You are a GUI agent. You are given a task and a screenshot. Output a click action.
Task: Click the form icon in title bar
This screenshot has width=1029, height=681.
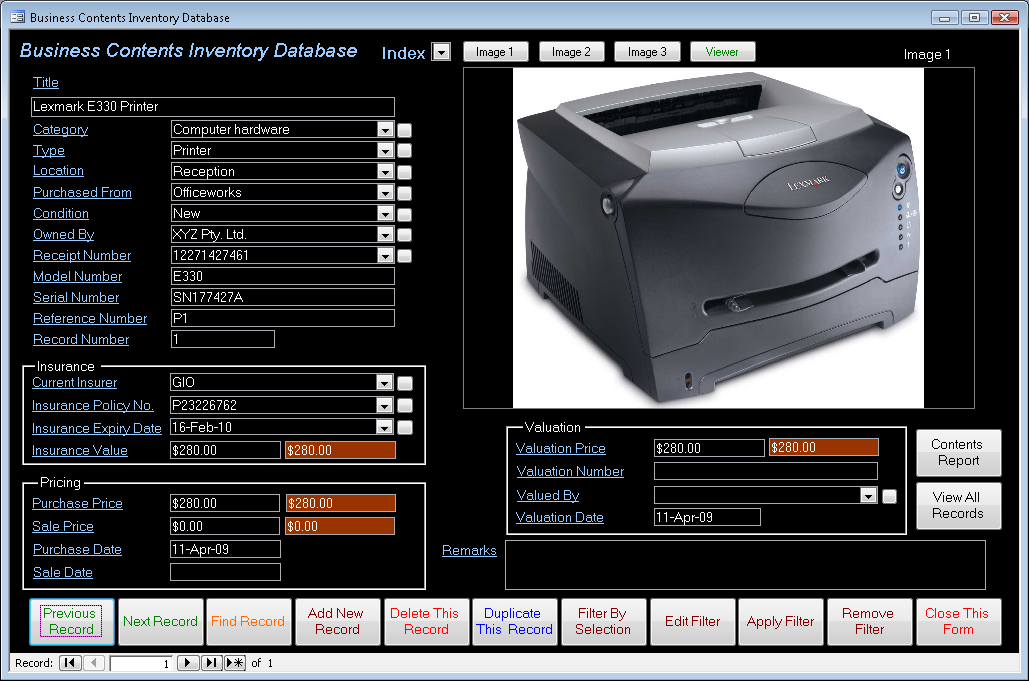[x=17, y=17]
